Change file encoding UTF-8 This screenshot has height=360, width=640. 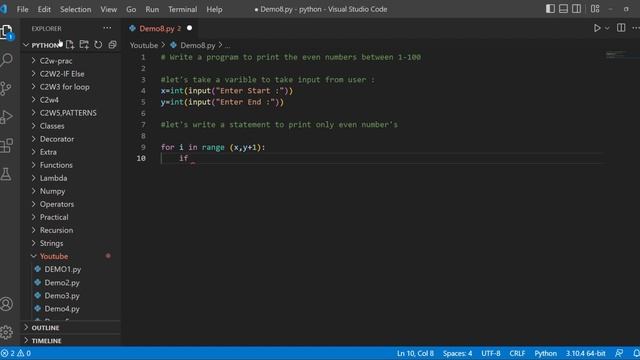(491, 353)
